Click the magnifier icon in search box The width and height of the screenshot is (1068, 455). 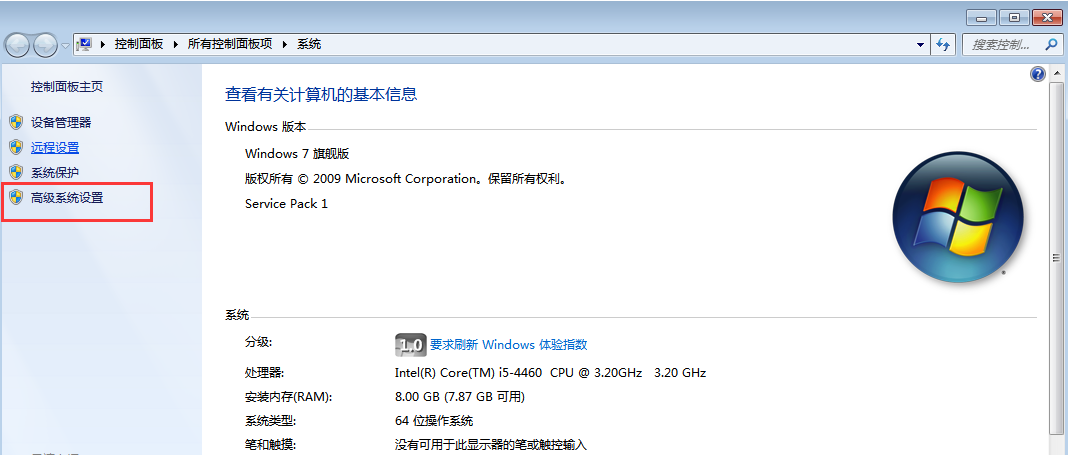tap(1050, 45)
